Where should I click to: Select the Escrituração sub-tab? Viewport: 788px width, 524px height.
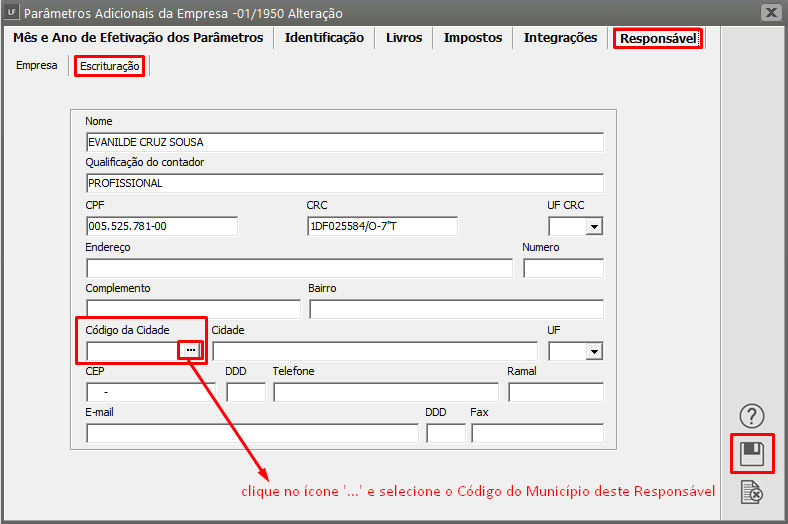click(x=111, y=66)
